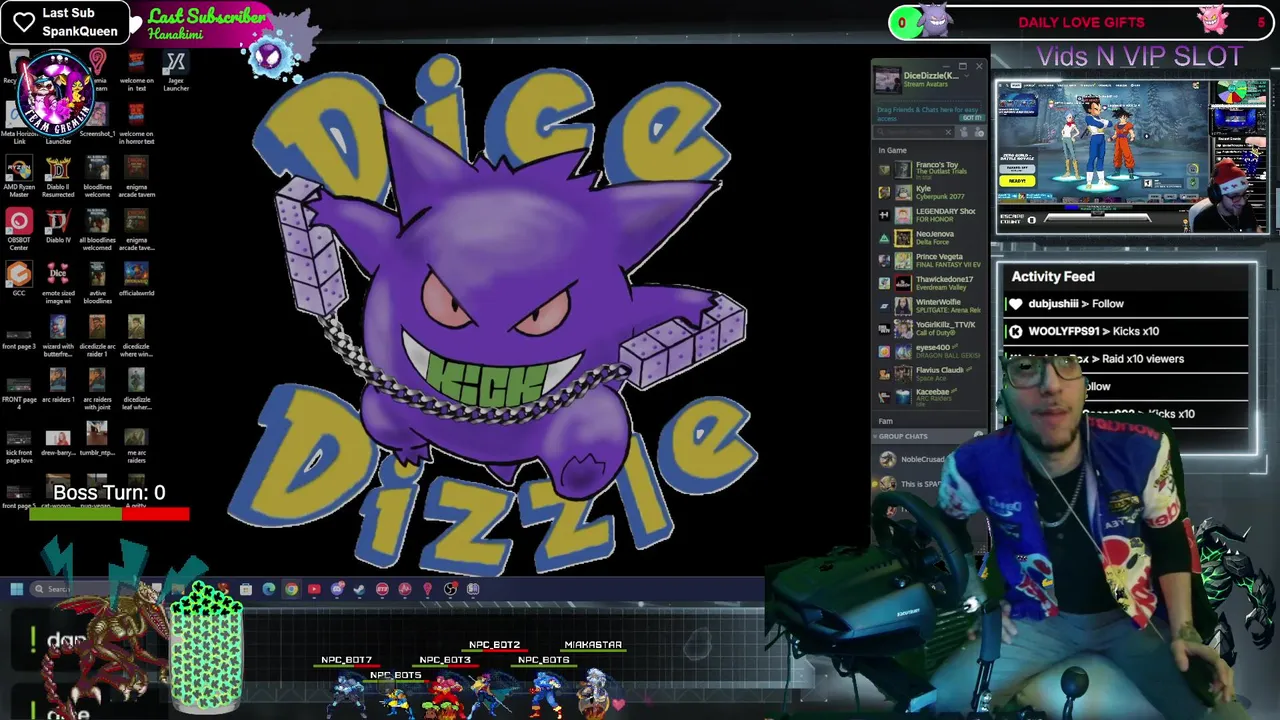Click the Windows Start button
Screen dimensions: 1280x720
[x=17, y=589]
